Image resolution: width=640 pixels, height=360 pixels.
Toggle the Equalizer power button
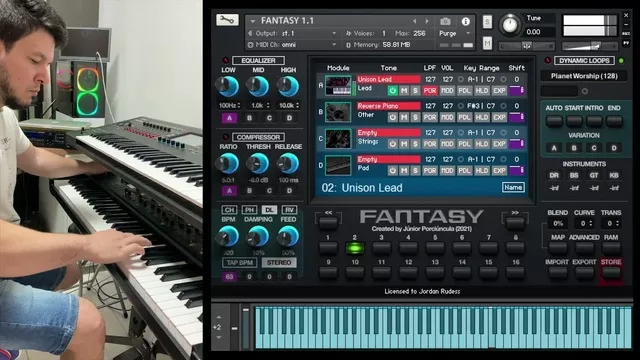pos(225,60)
